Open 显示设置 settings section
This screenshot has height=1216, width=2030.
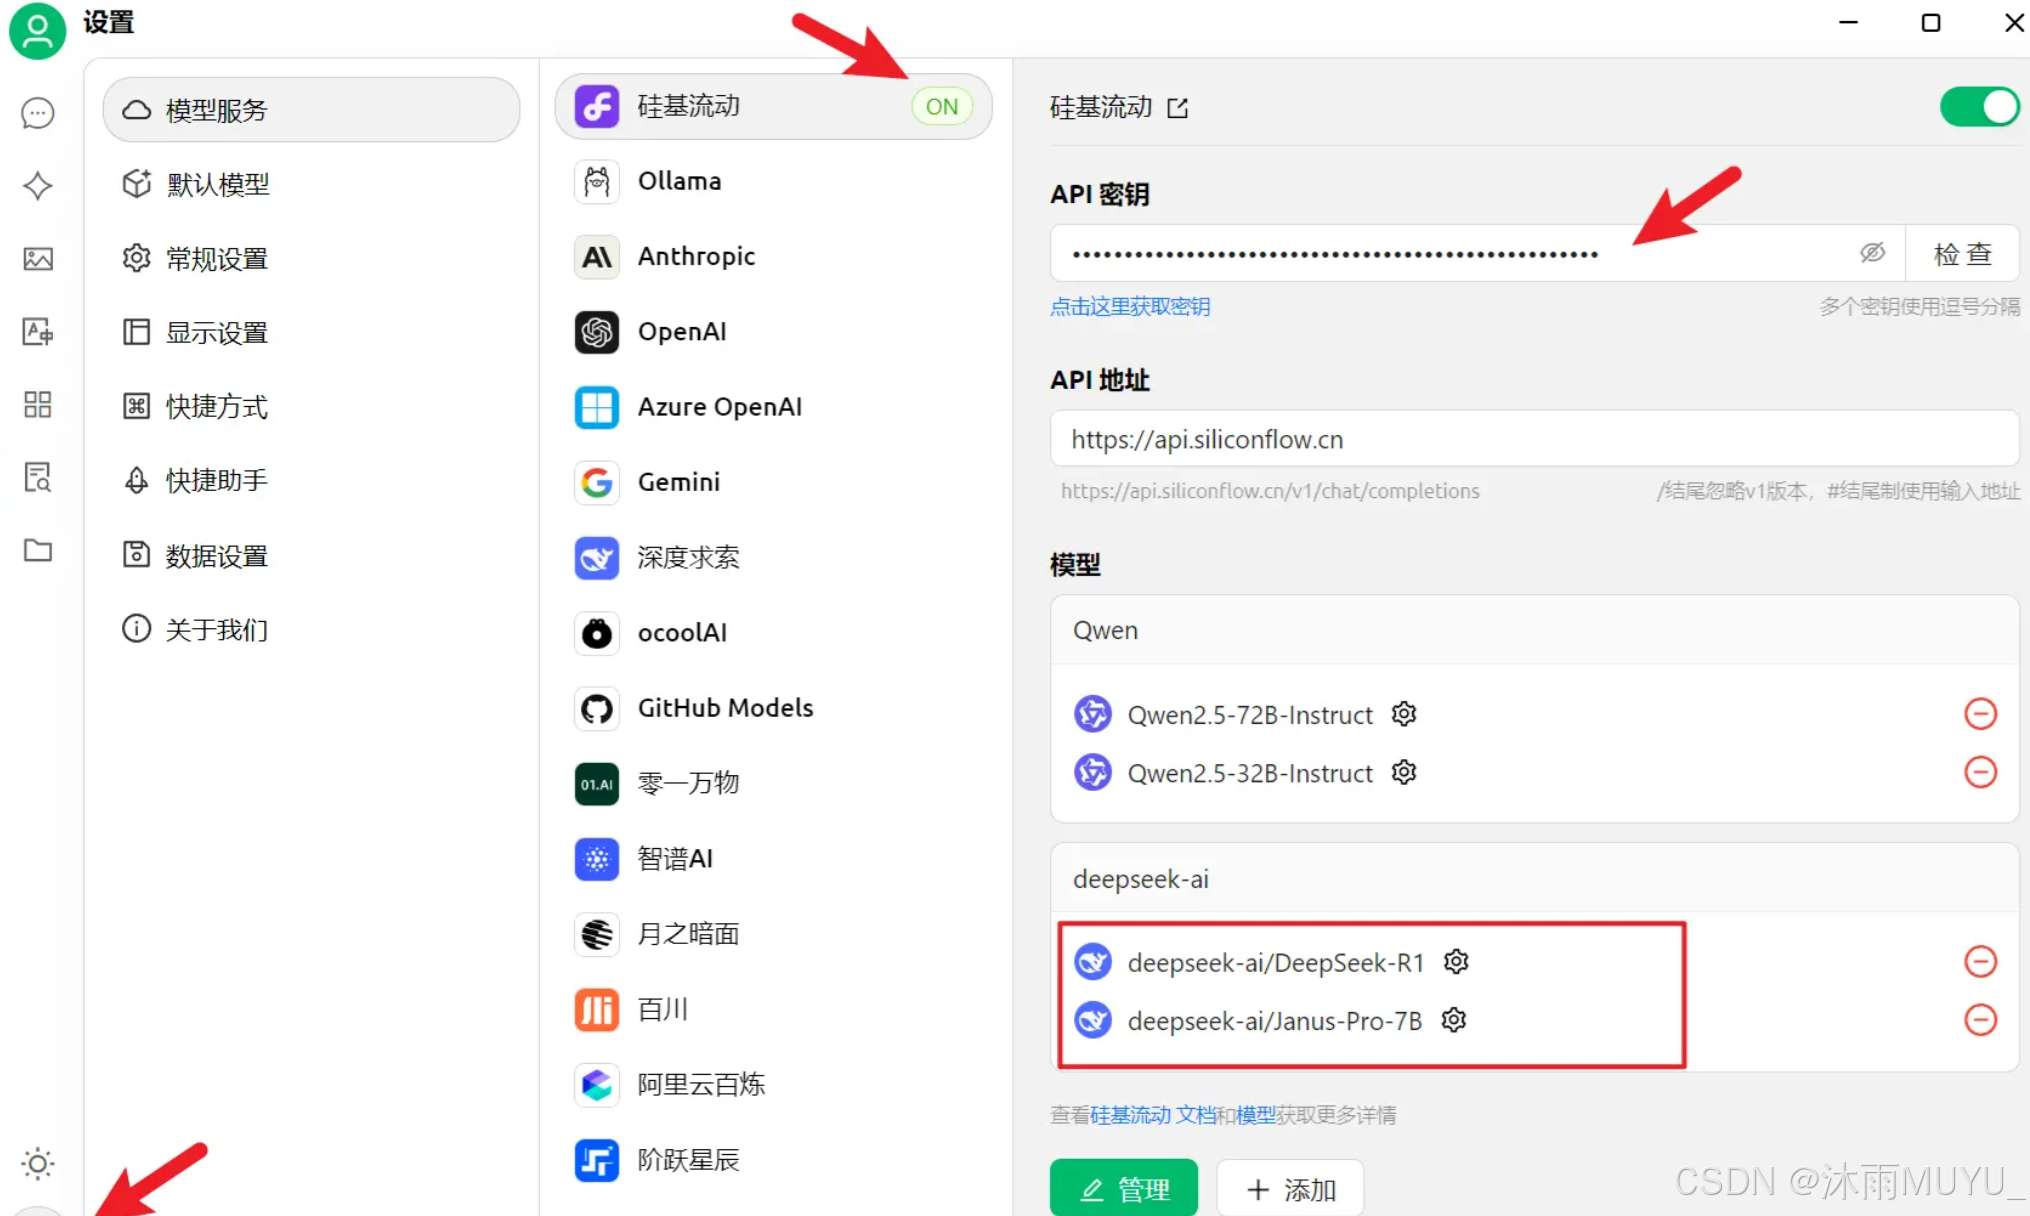[216, 332]
